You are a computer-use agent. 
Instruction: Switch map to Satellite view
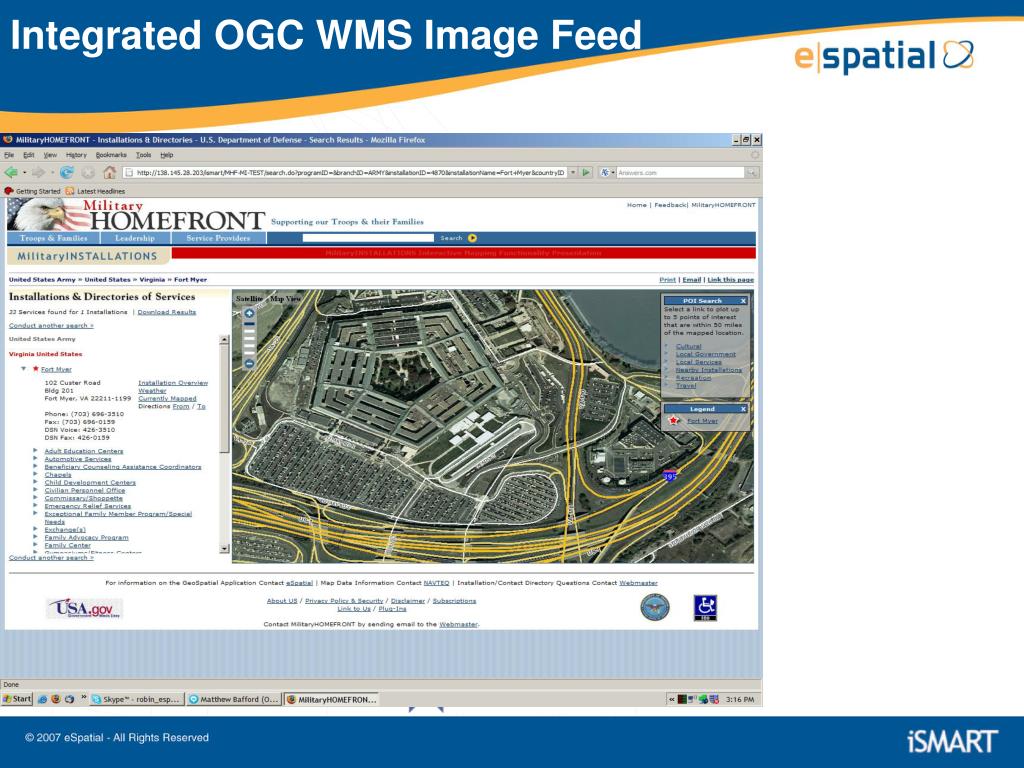(x=249, y=298)
